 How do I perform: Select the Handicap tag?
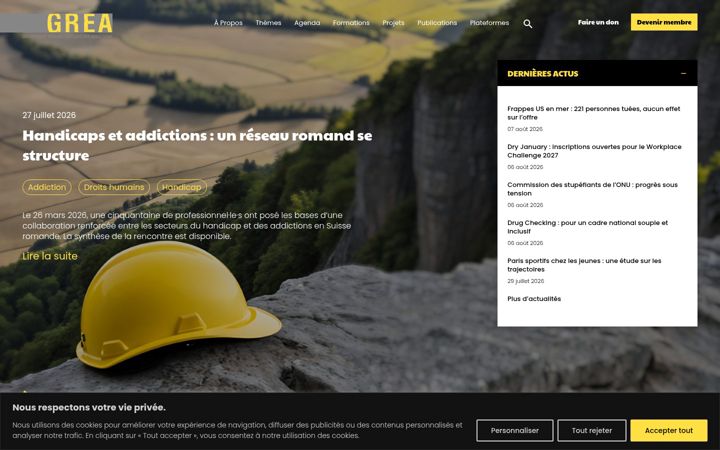tap(181, 187)
